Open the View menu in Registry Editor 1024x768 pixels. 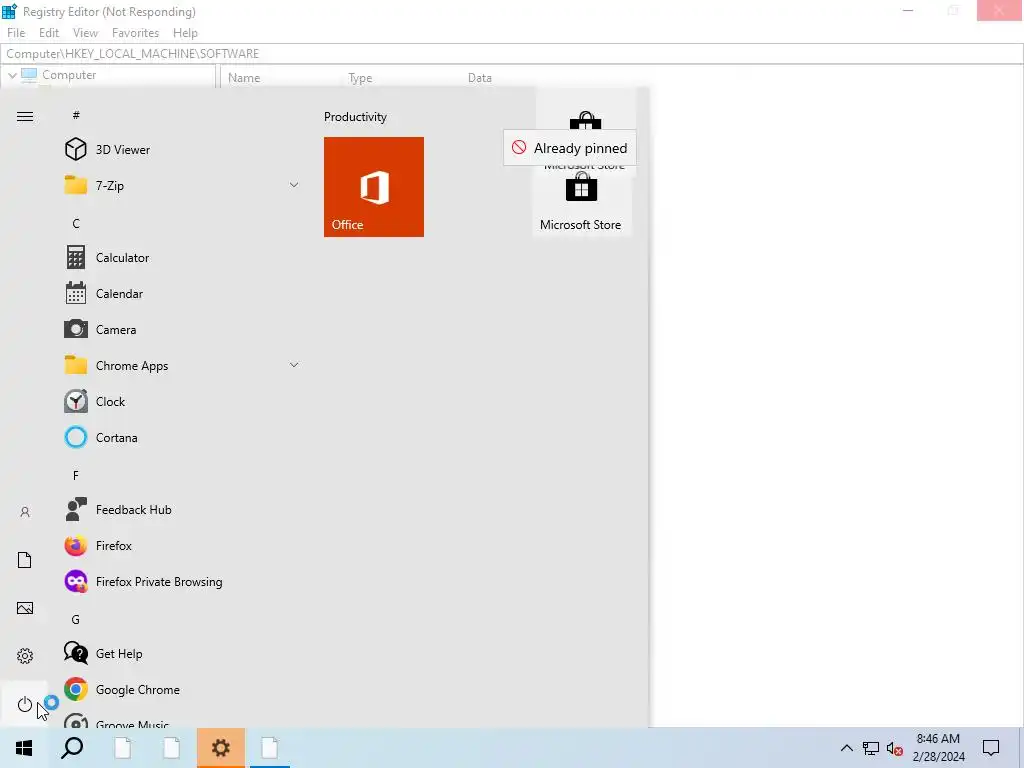pos(86,33)
